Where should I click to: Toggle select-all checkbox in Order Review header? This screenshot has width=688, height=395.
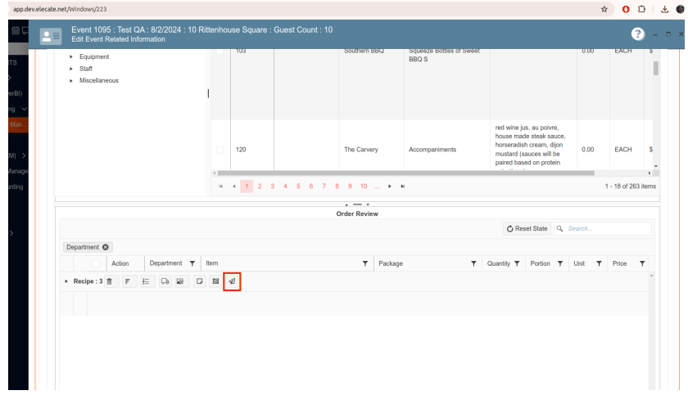(x=96, y=263)
